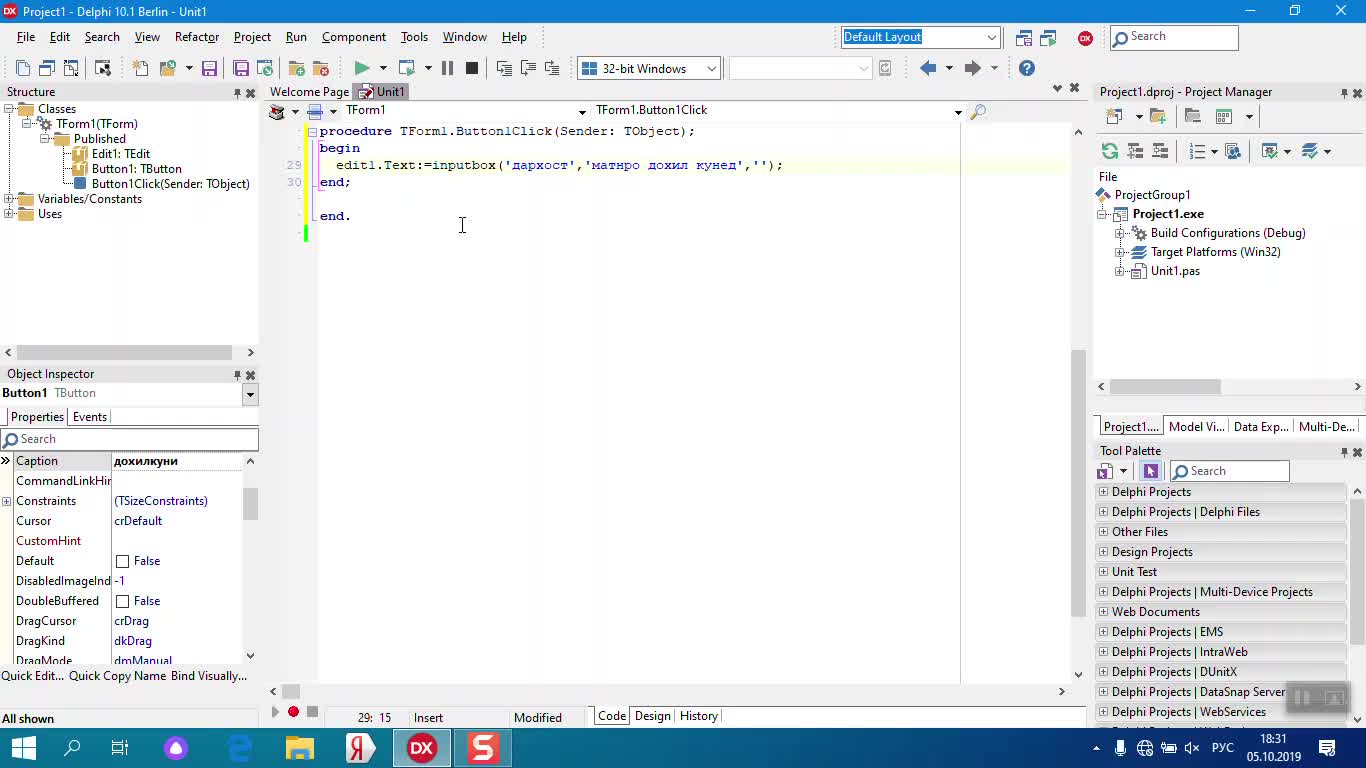
Task: Pin the Object Inspector panel
Action: tap(237, 375)
